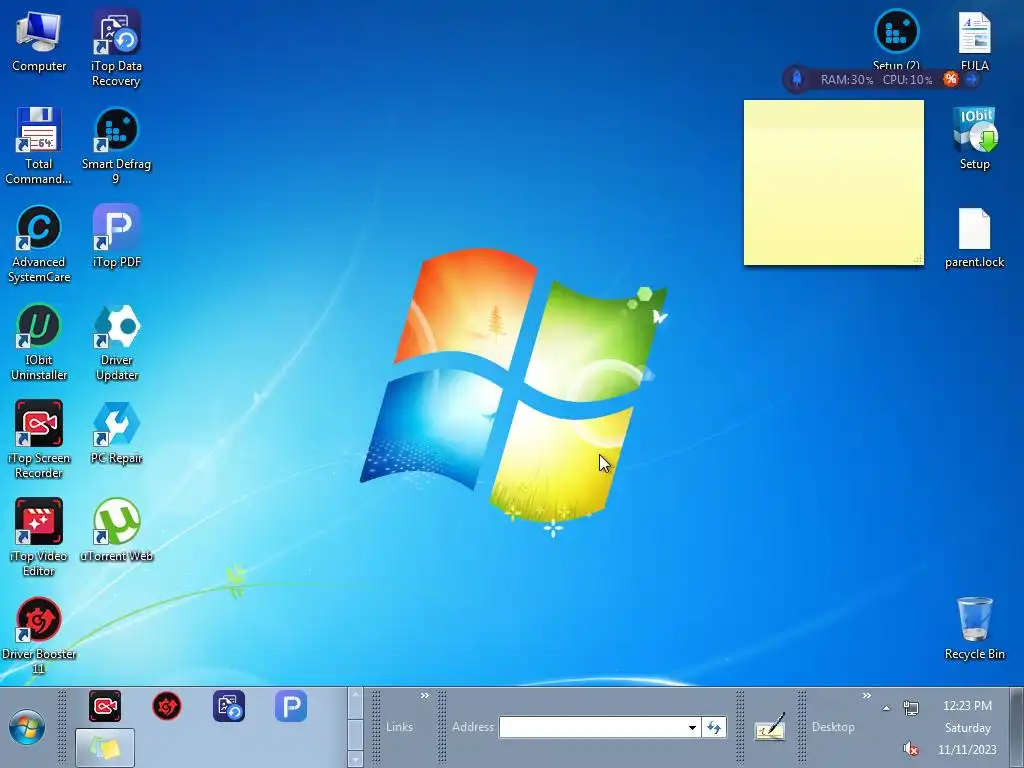Select Smart Defrag 9 desktop shortcut
The image size is (1024, 768).
116,146
